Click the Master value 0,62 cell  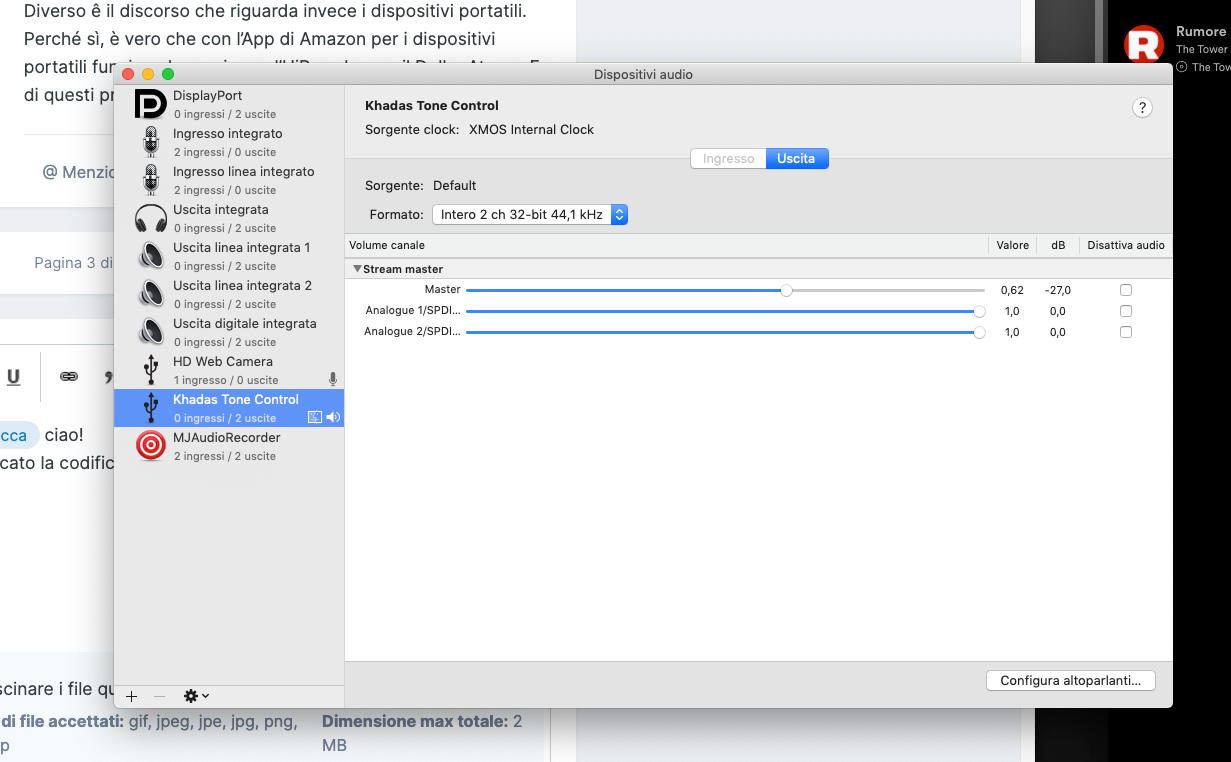(1012, 290)
